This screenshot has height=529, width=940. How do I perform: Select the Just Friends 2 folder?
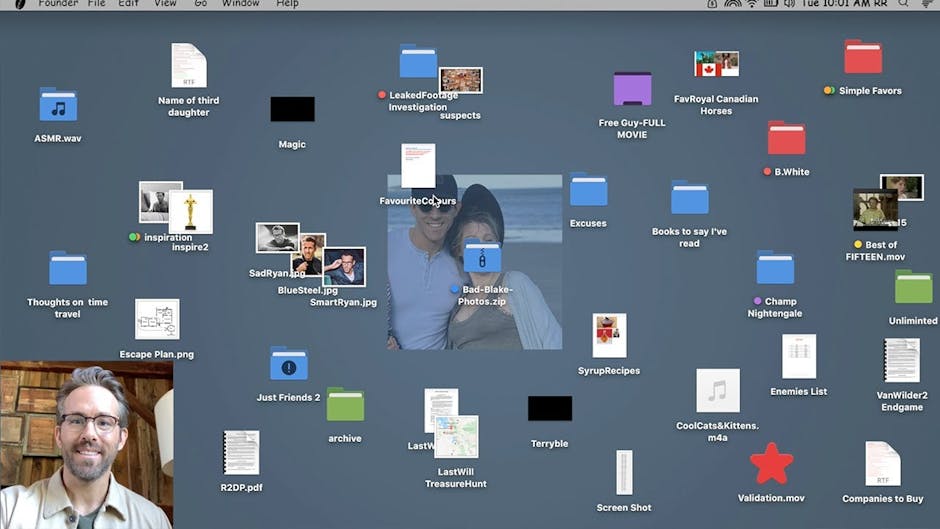pyautogui.click(x=289, y=364)
